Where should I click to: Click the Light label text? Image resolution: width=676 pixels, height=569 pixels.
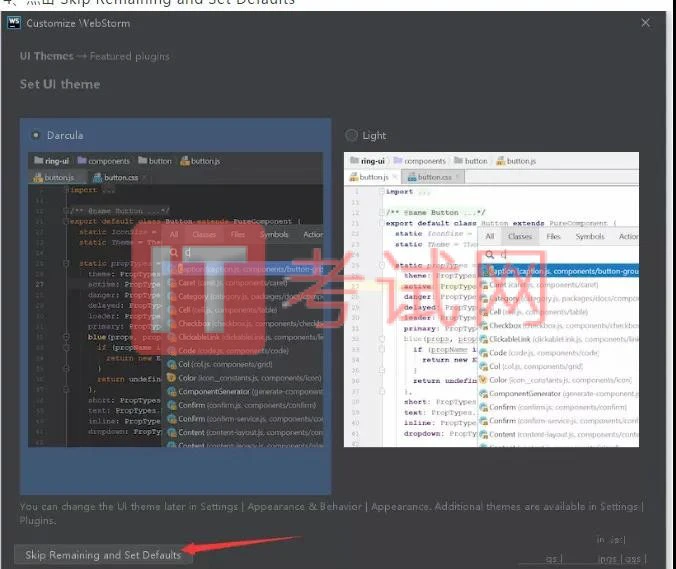point(374,136)
